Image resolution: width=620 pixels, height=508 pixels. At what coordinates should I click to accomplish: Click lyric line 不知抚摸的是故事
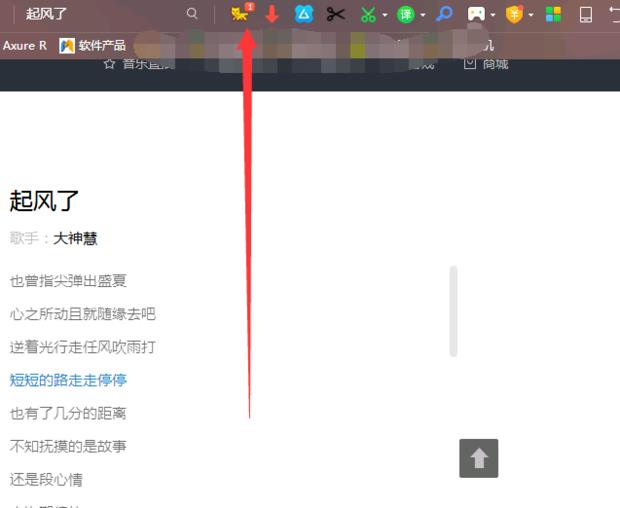[68, 447]
